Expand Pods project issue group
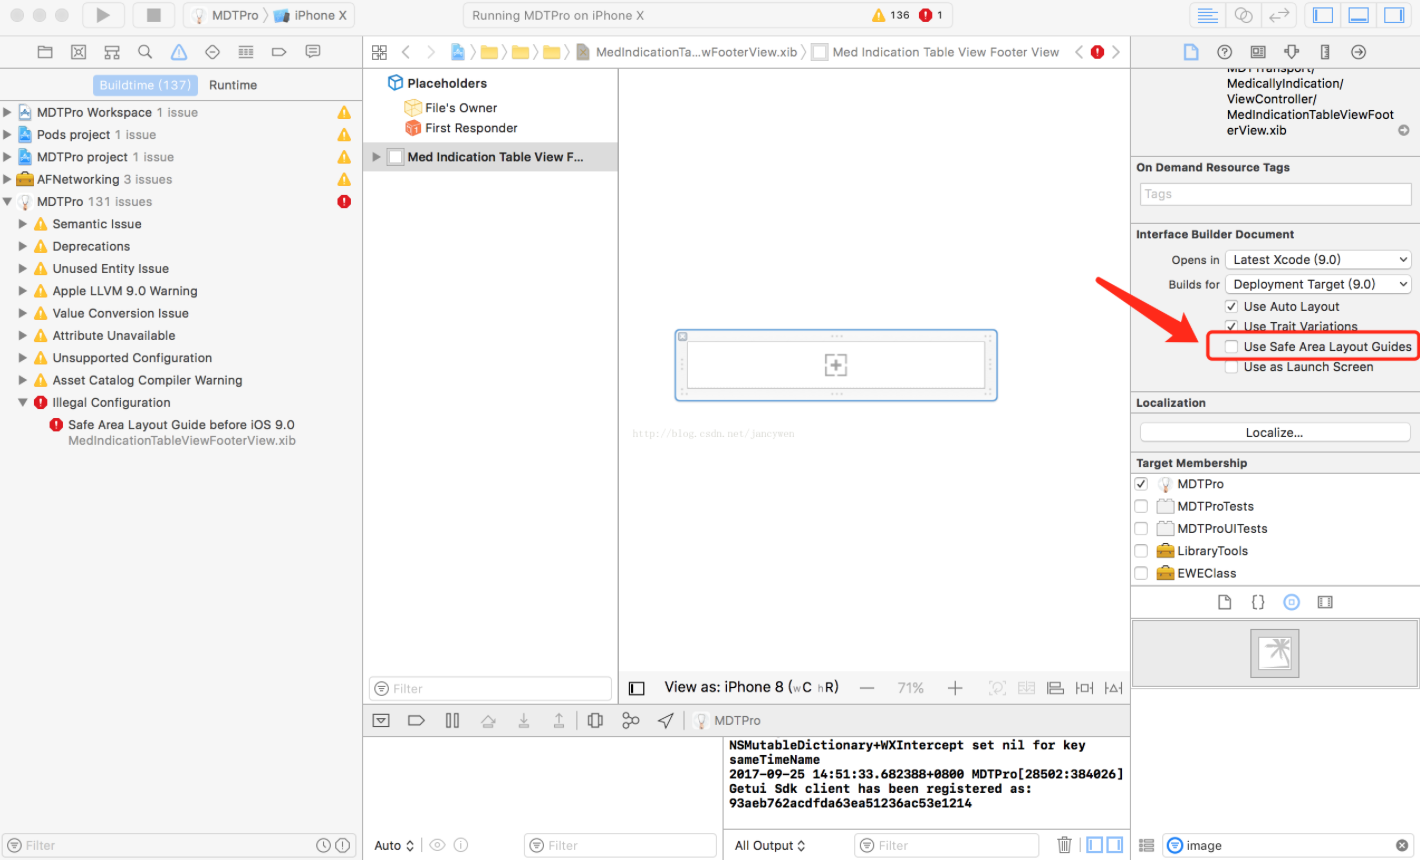This screenshot has width=1422, height=860. [8, 135]
